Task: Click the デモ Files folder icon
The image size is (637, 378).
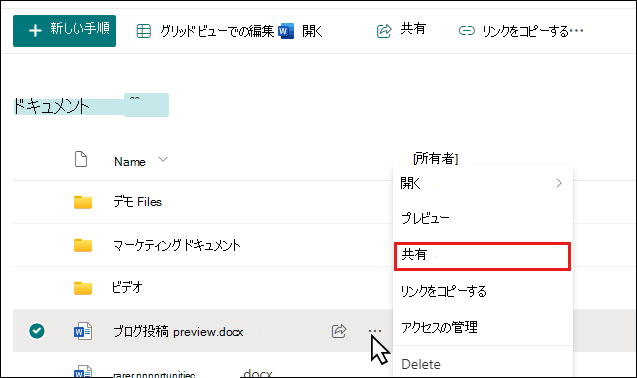Action: coord(83,202)
